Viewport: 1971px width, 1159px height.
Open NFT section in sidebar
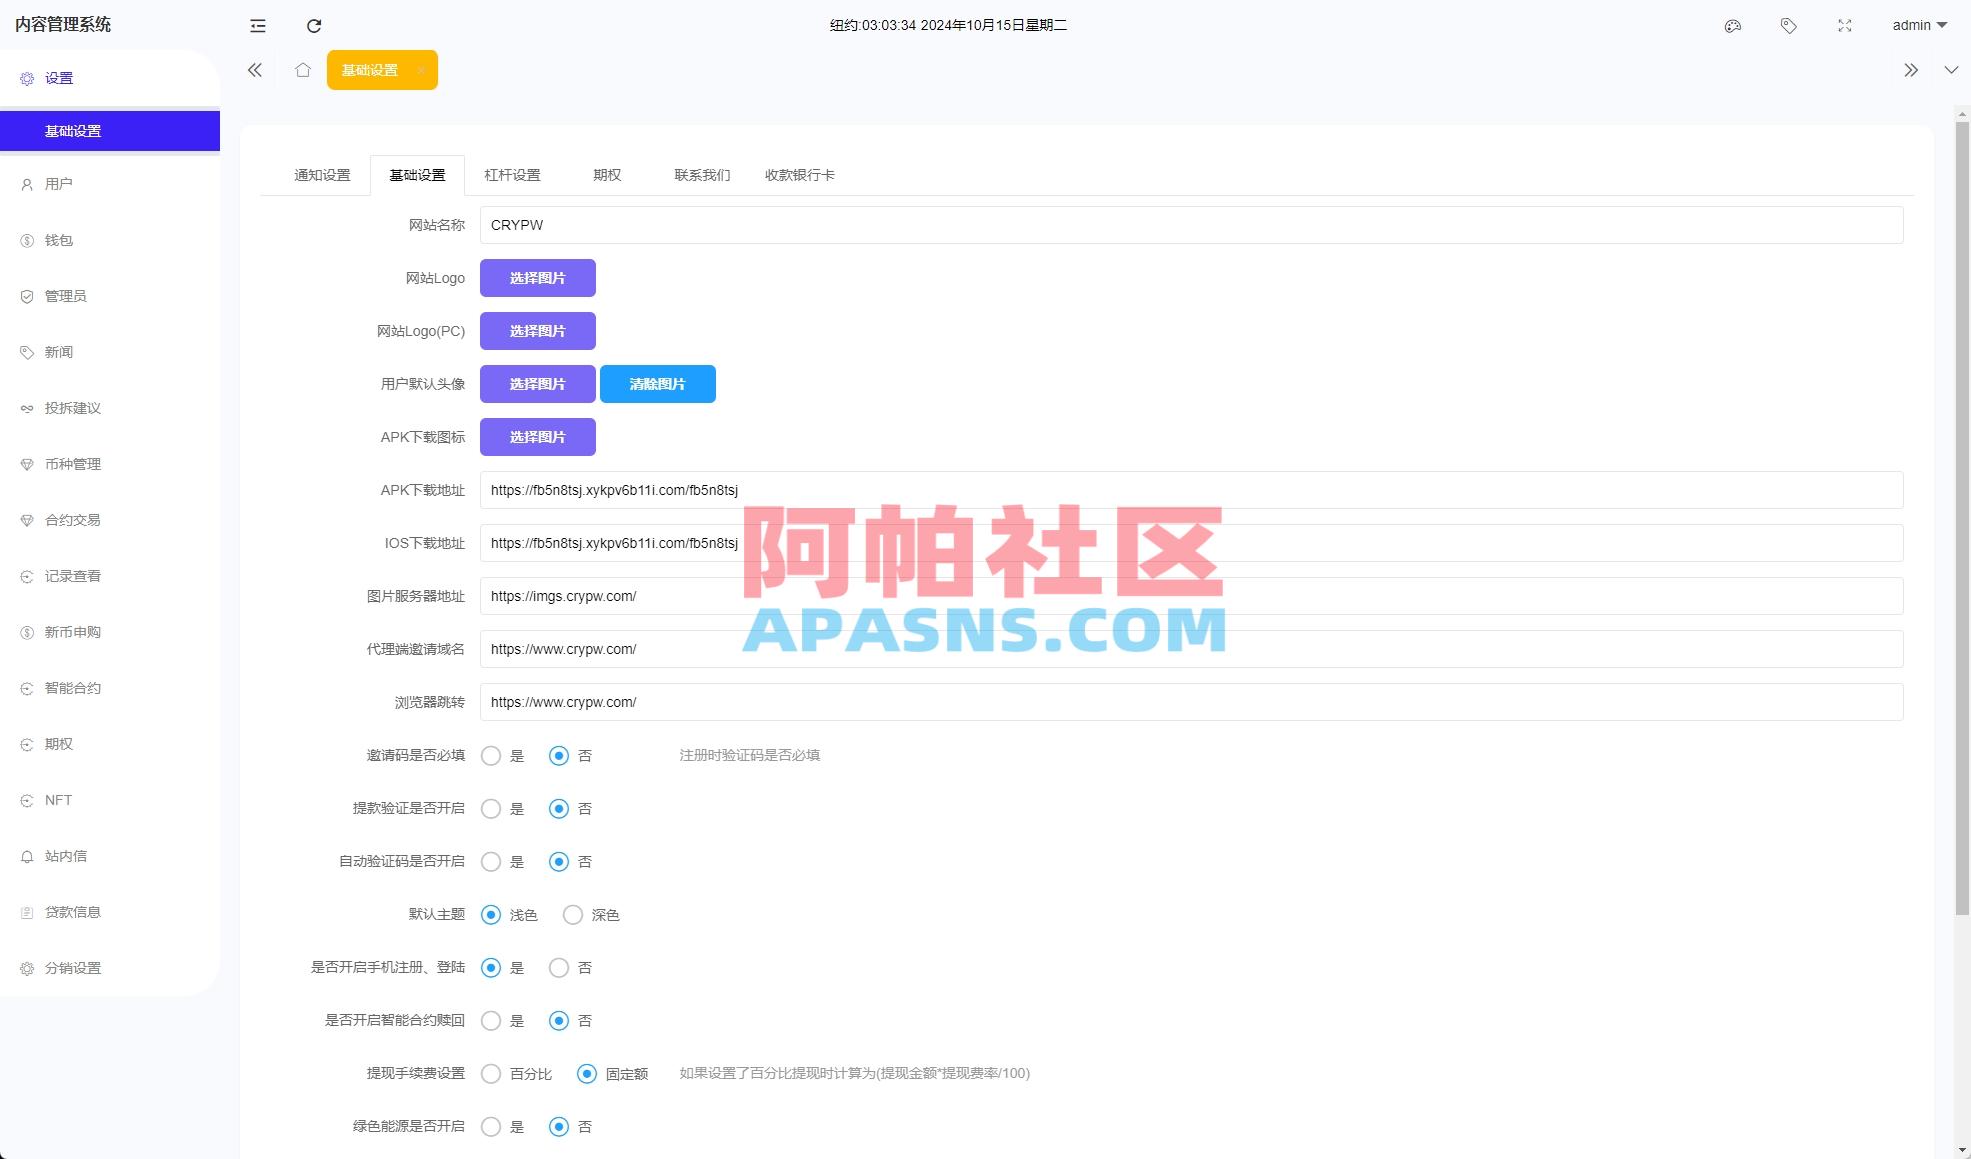pos(58,800)
